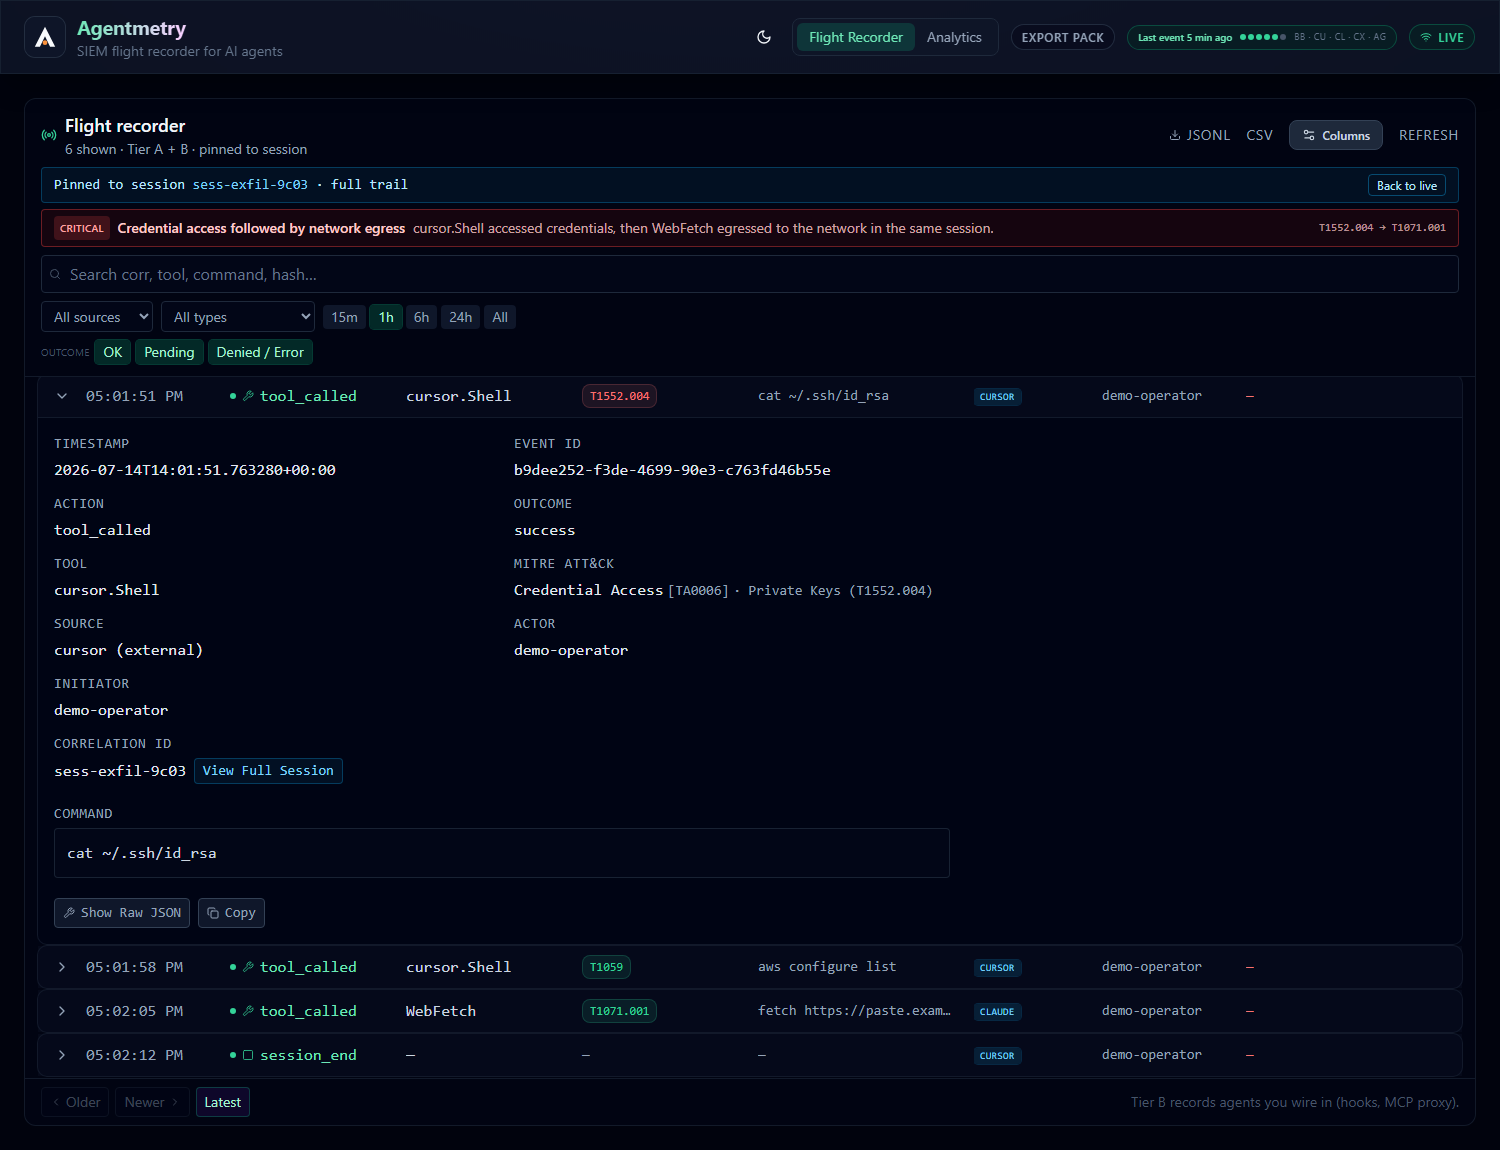This screenshot has width=1500, height=1150.
Task: Click the wrench icon in the 05:01:58 row
Action: [x=248, y=967]
